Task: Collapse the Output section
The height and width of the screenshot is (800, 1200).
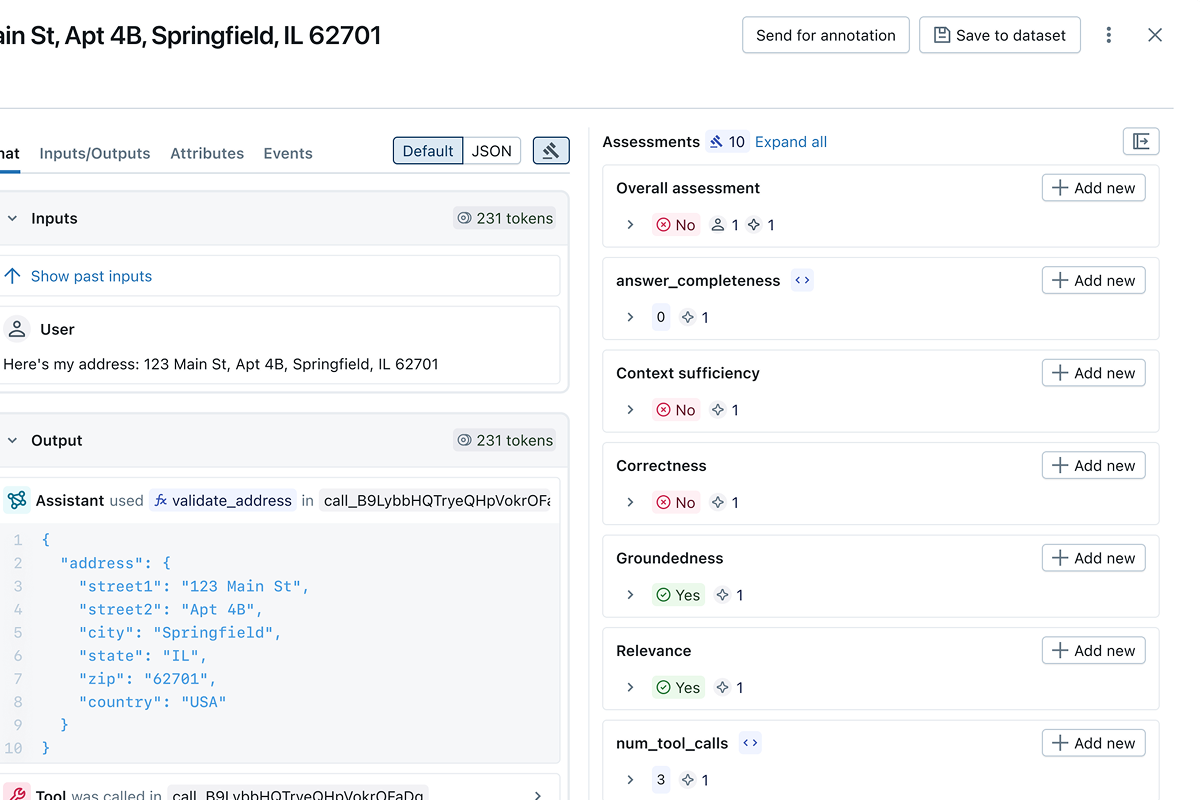Action: pos(12,440)
